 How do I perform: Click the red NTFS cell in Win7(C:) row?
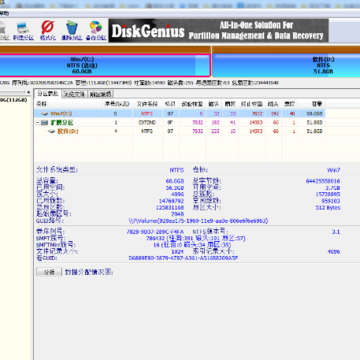(147, 114)
